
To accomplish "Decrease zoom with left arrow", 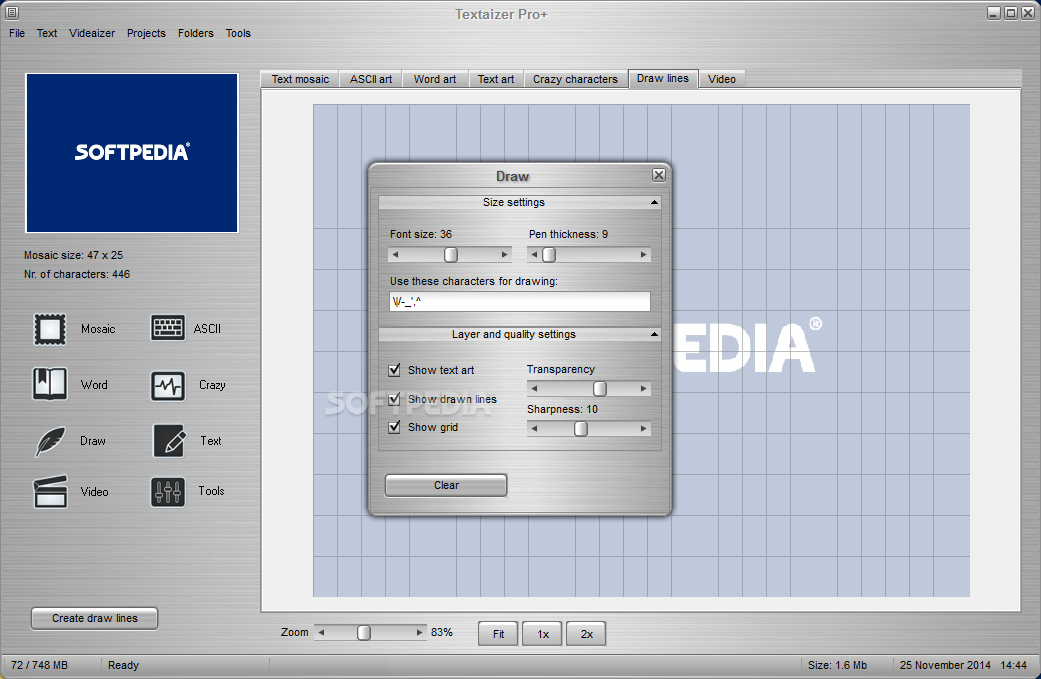I will point(321,633).
